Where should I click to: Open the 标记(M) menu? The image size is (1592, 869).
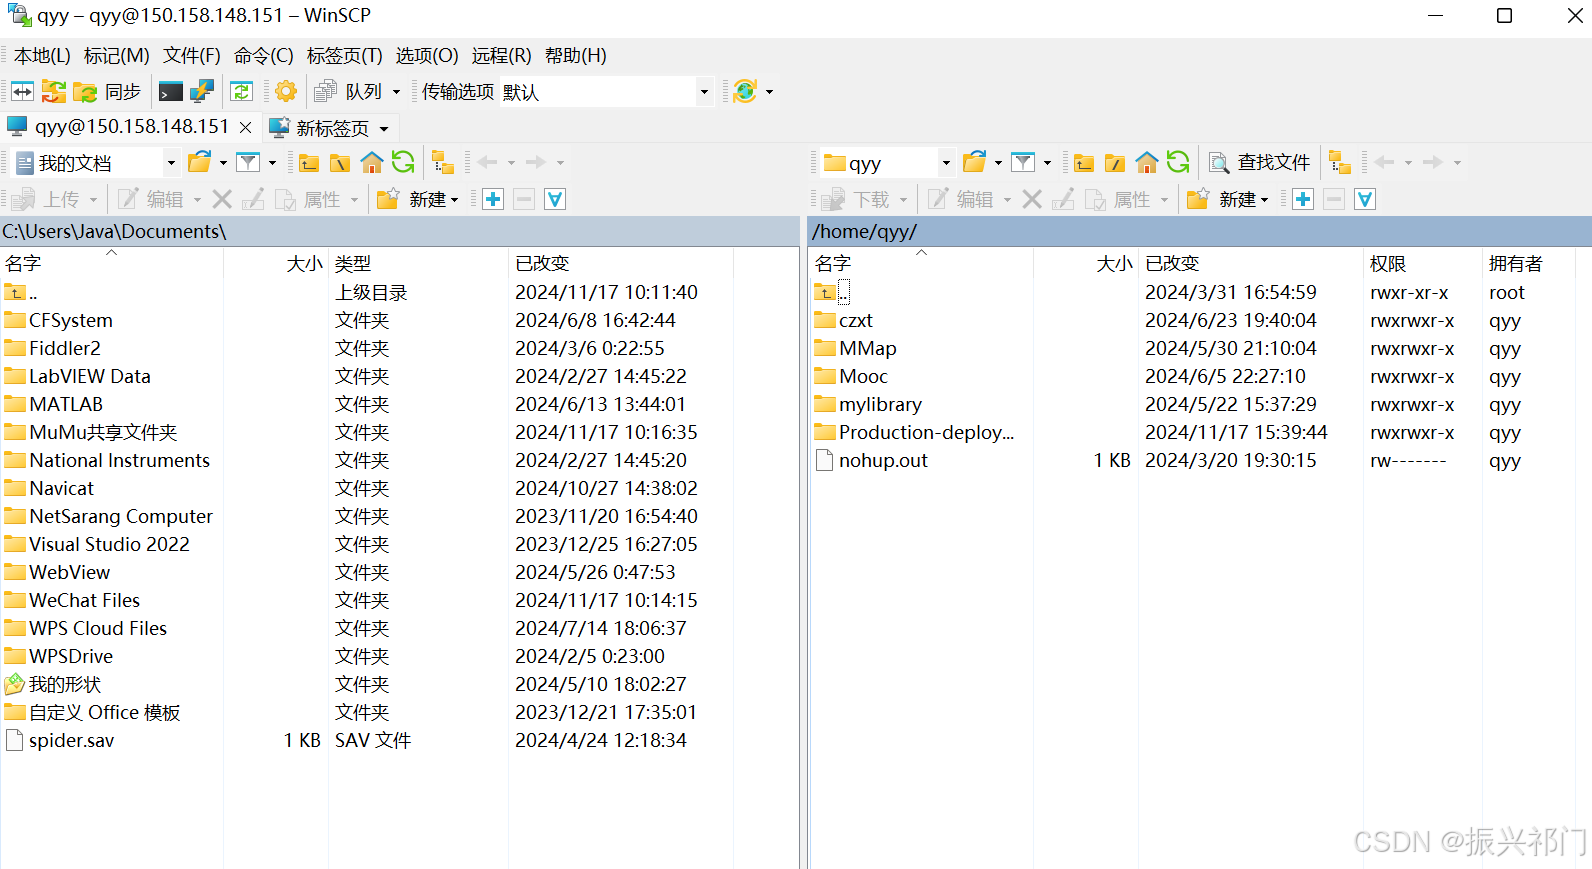(117, 56)
